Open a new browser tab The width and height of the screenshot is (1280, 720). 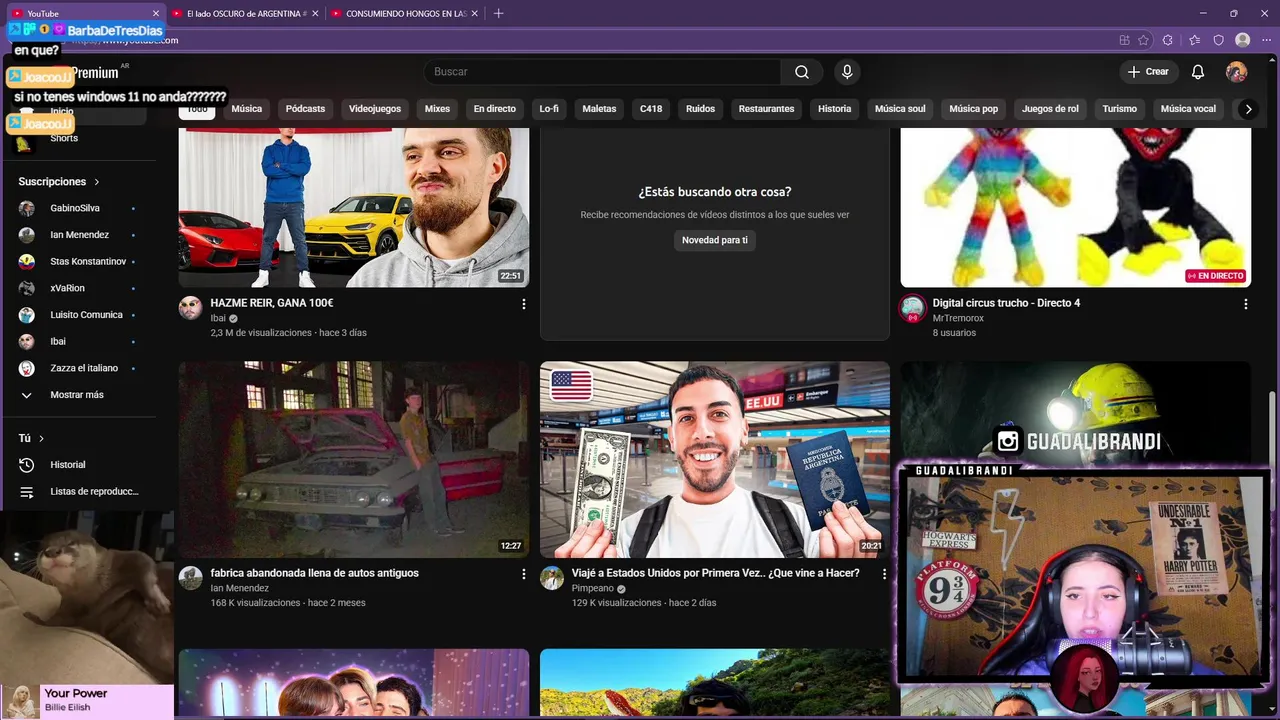[498, 13]
